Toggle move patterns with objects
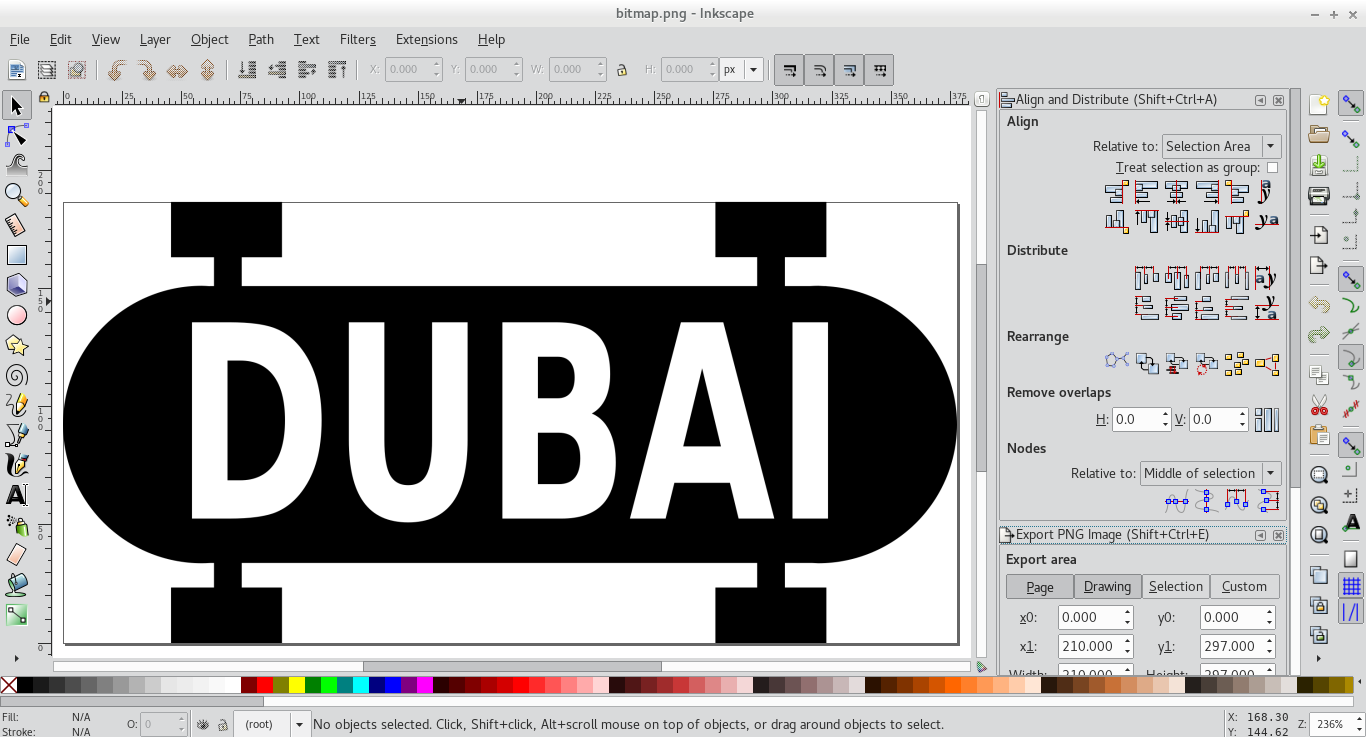This screenshot has width=1366, height=737. point(879,70)
